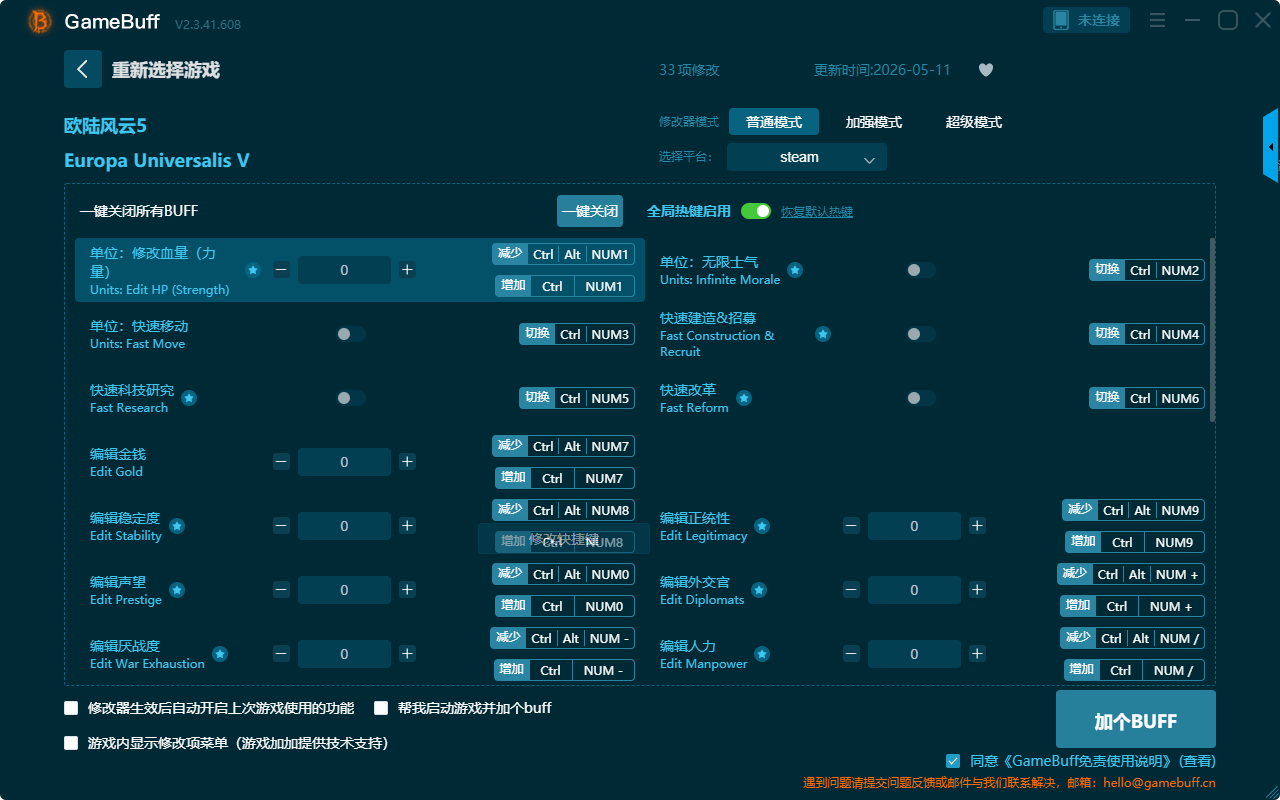This screenshot has height=800, width=1280.
Task: Click Edit Stability value input field
Action: point(344,526)
